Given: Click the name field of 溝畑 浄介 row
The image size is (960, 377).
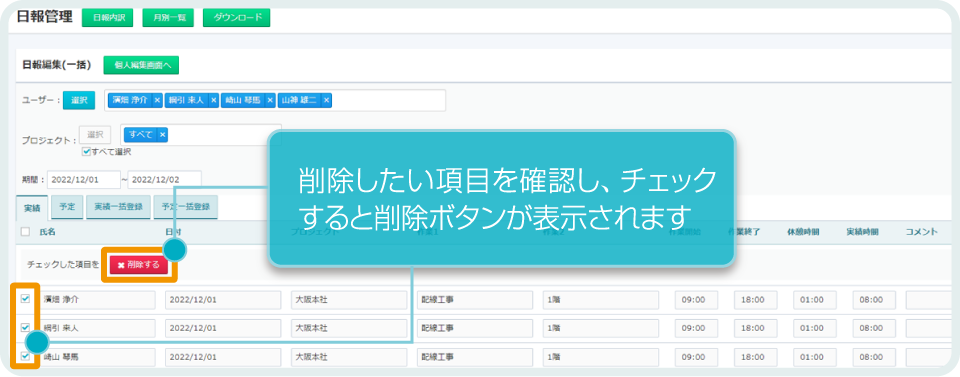Looking at the screenshot, I should point(97,300).
